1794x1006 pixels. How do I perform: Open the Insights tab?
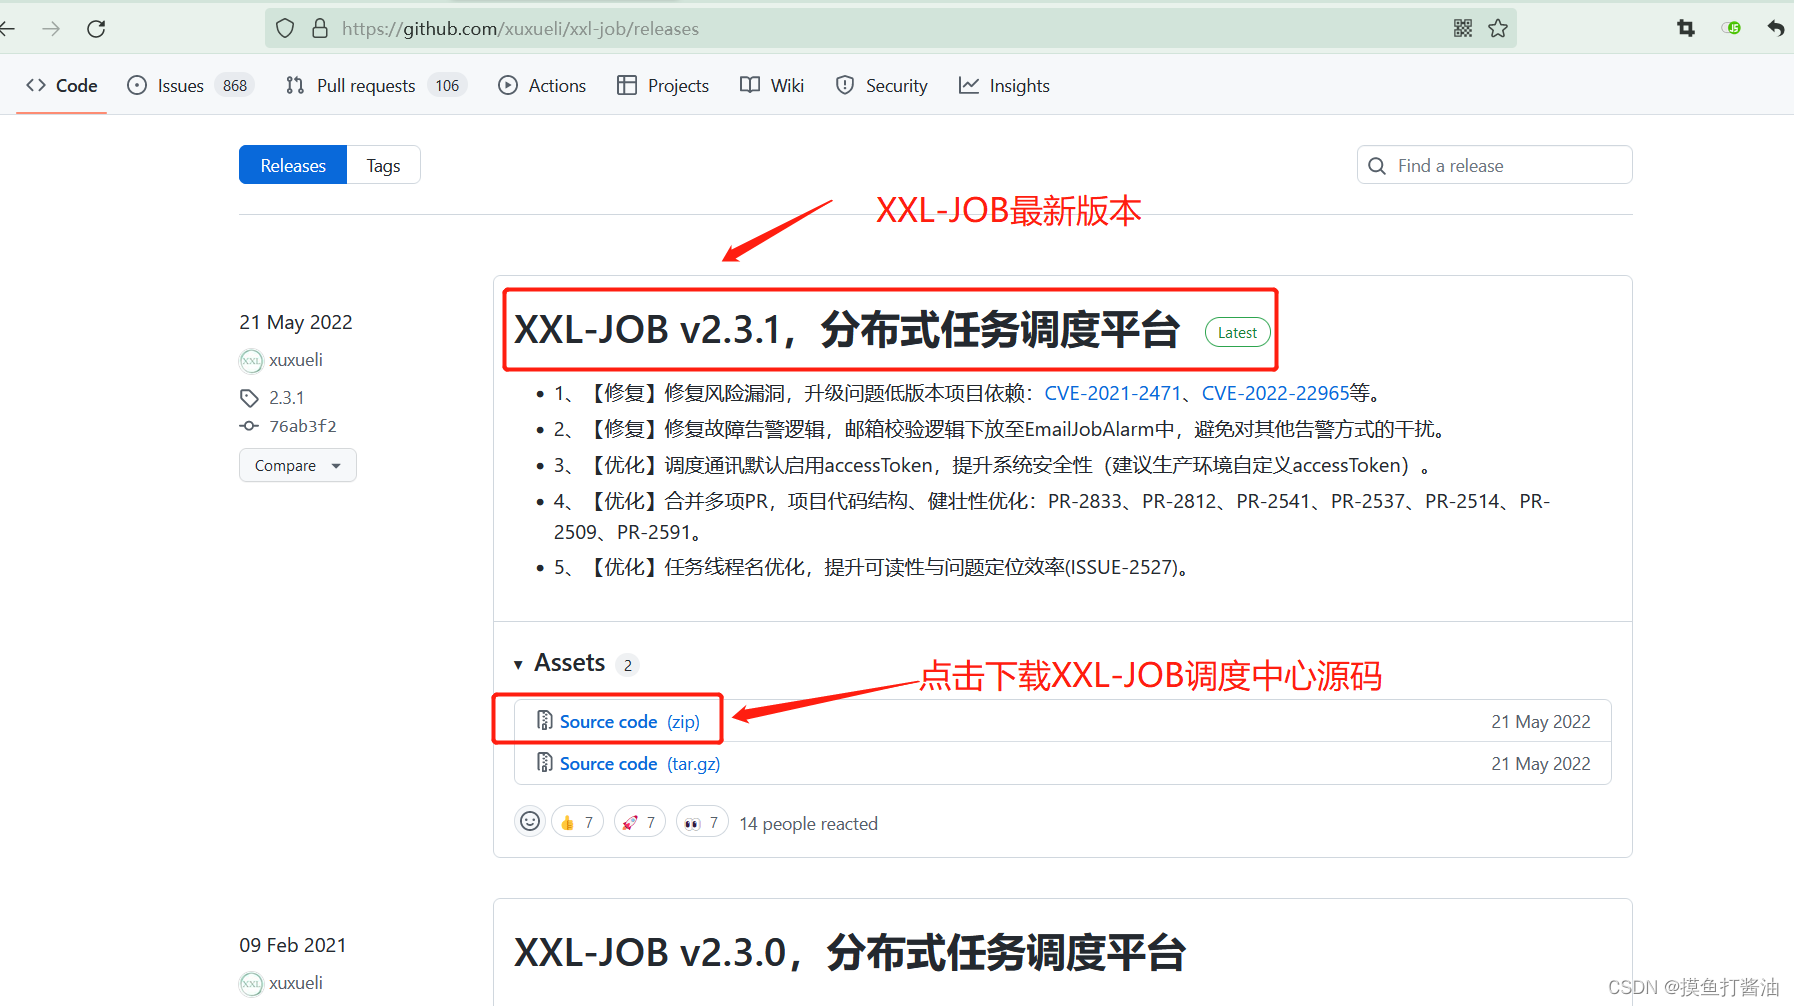click(x=1004, y=86)
